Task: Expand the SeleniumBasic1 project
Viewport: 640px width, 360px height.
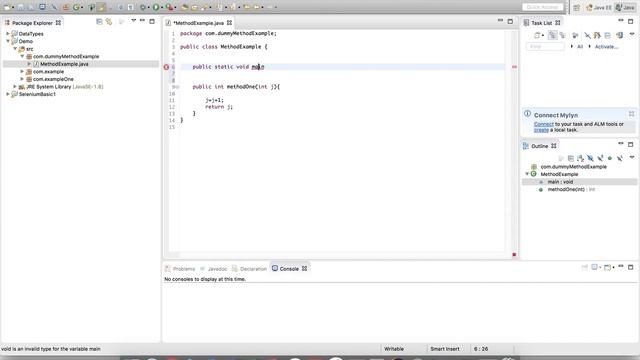Action: [8, 94]
